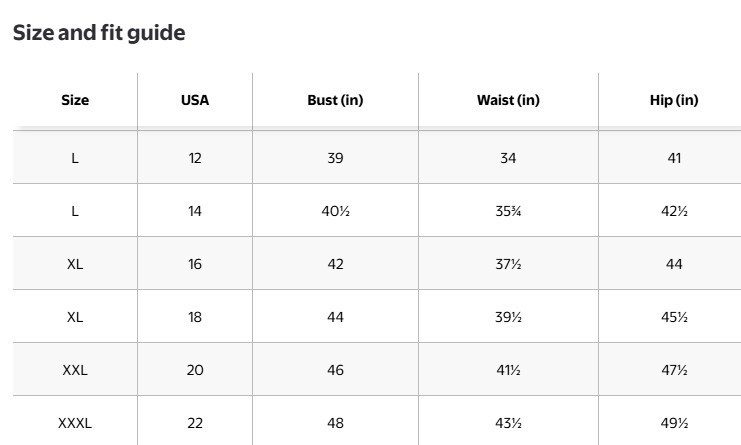Viewport: 741px width, 445px height.
Task: Select USA size 14 cell
Action: (195, 211)
